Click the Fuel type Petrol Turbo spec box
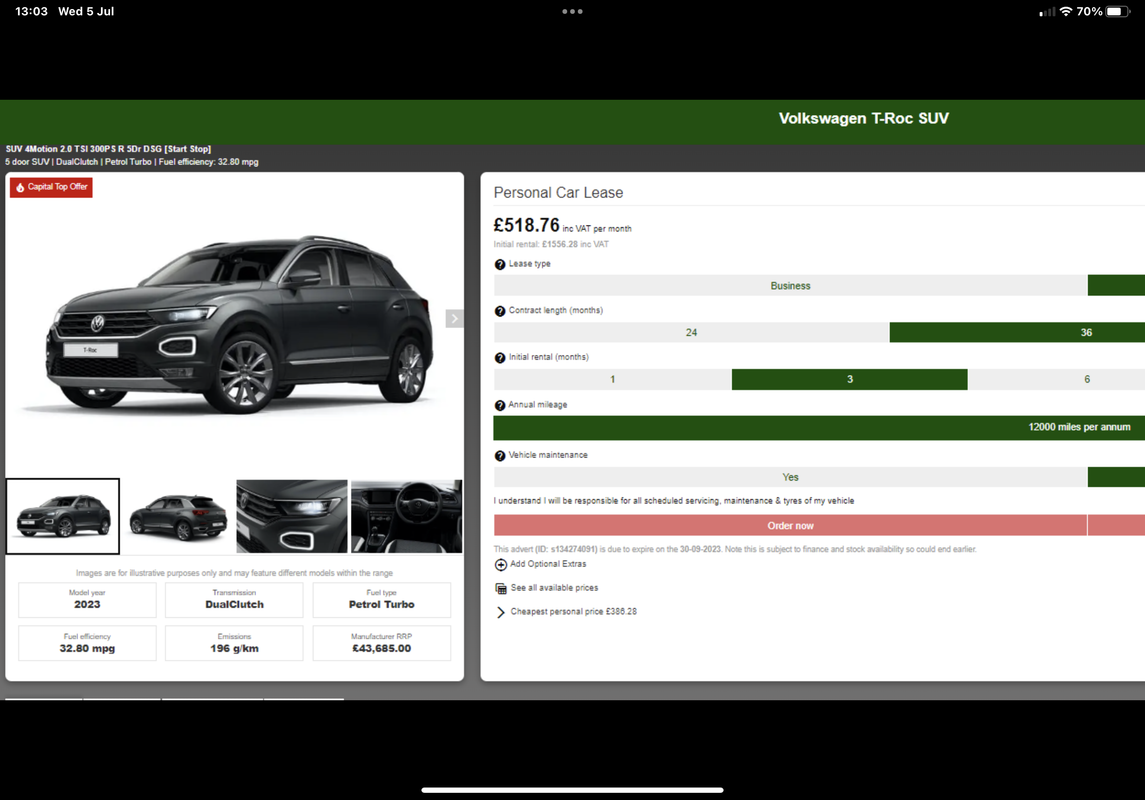 point(381,599)
